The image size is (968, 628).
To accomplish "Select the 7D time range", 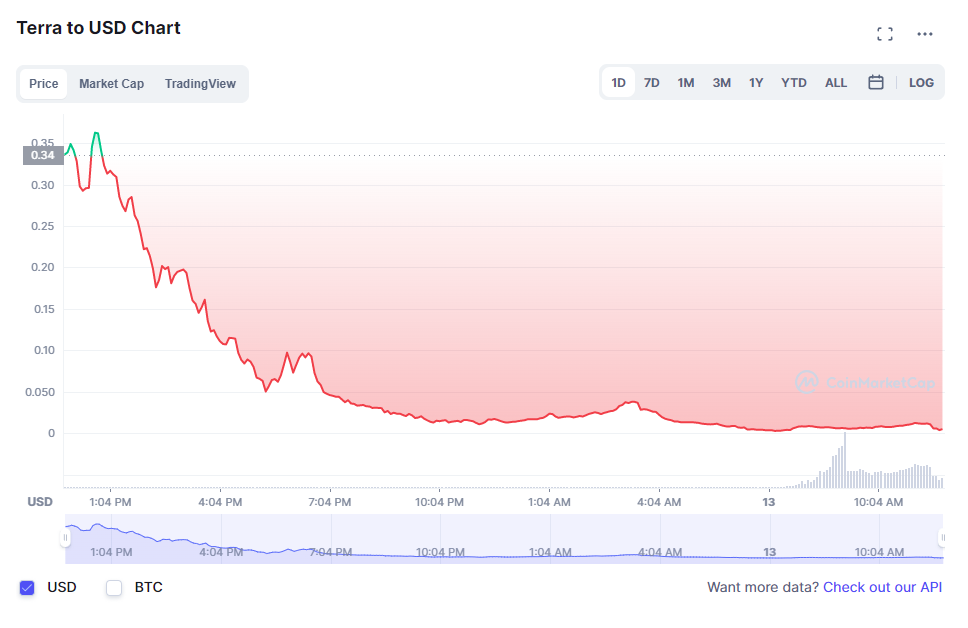I will point(651,83).
